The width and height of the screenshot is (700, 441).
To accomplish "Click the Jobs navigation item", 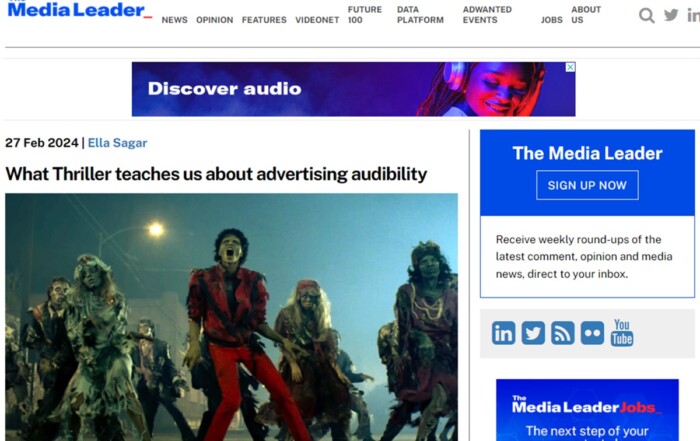I will click(x=551, y=20).
